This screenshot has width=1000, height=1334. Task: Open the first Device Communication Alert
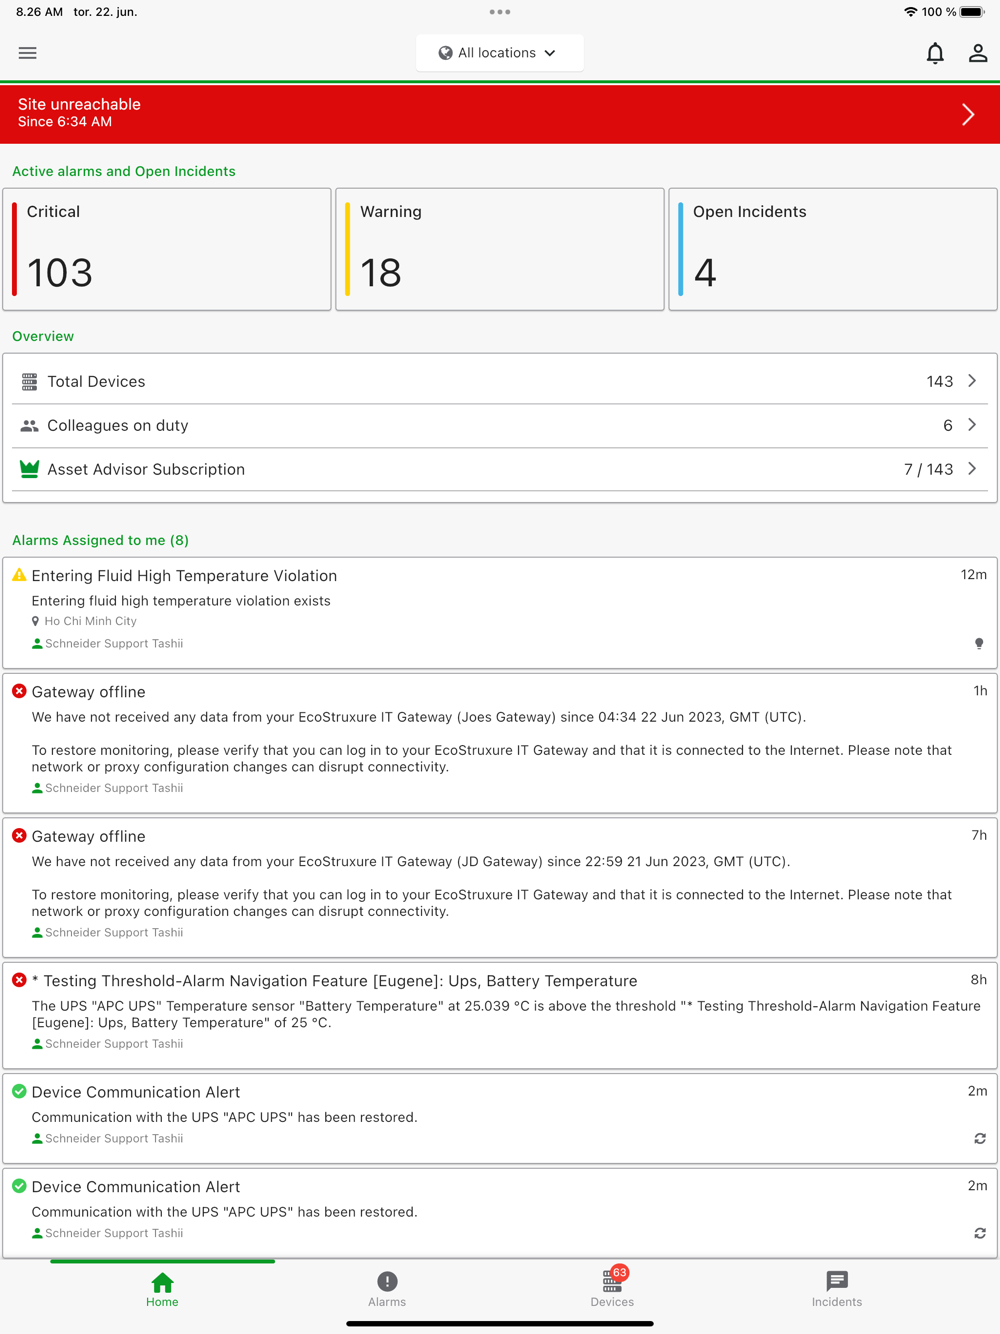pyautogui.click(x=500, y=1118)
